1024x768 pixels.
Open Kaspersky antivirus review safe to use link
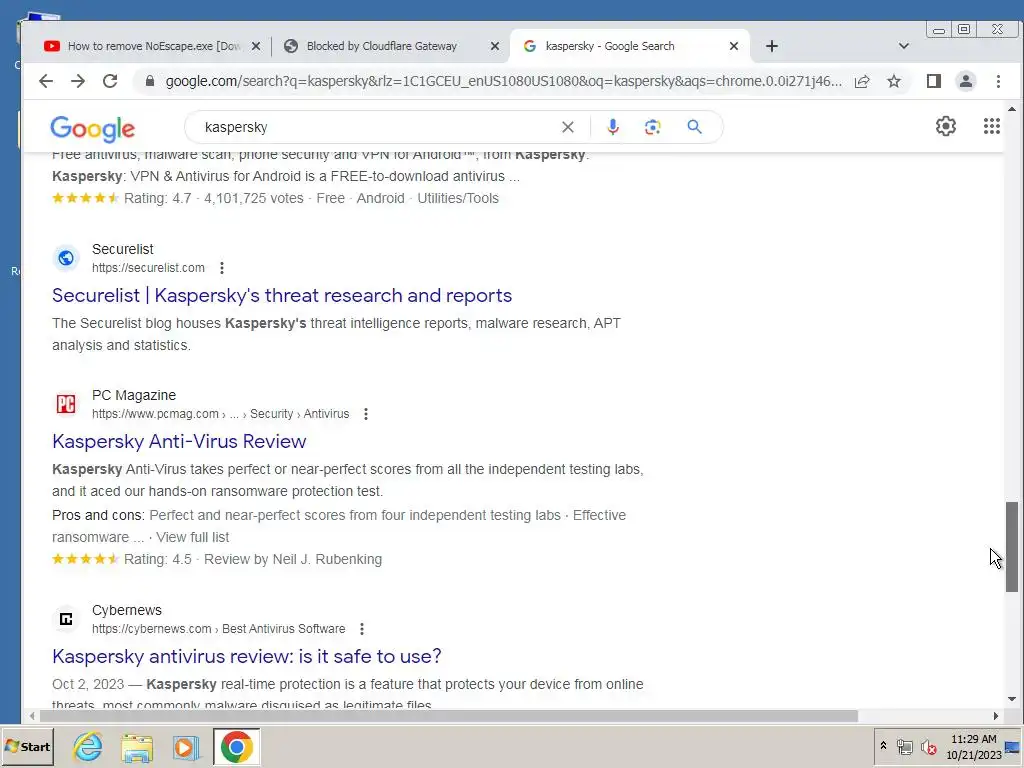pos(247,656)
